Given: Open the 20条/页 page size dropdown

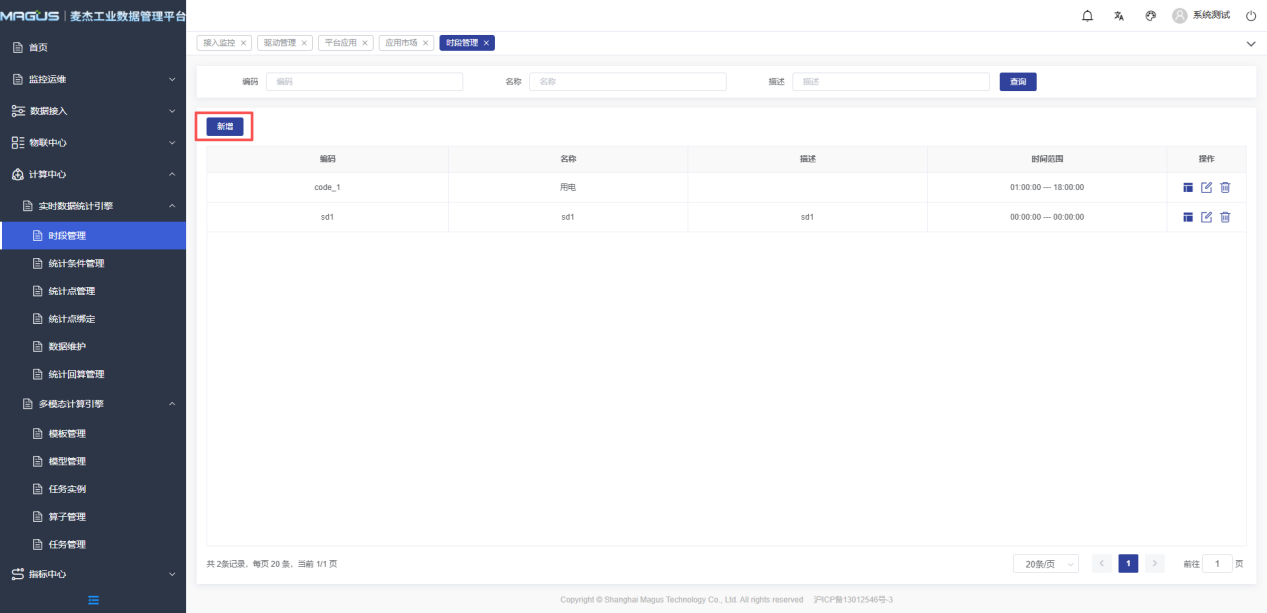Looking at the screenshot, I should [1045, 564].
